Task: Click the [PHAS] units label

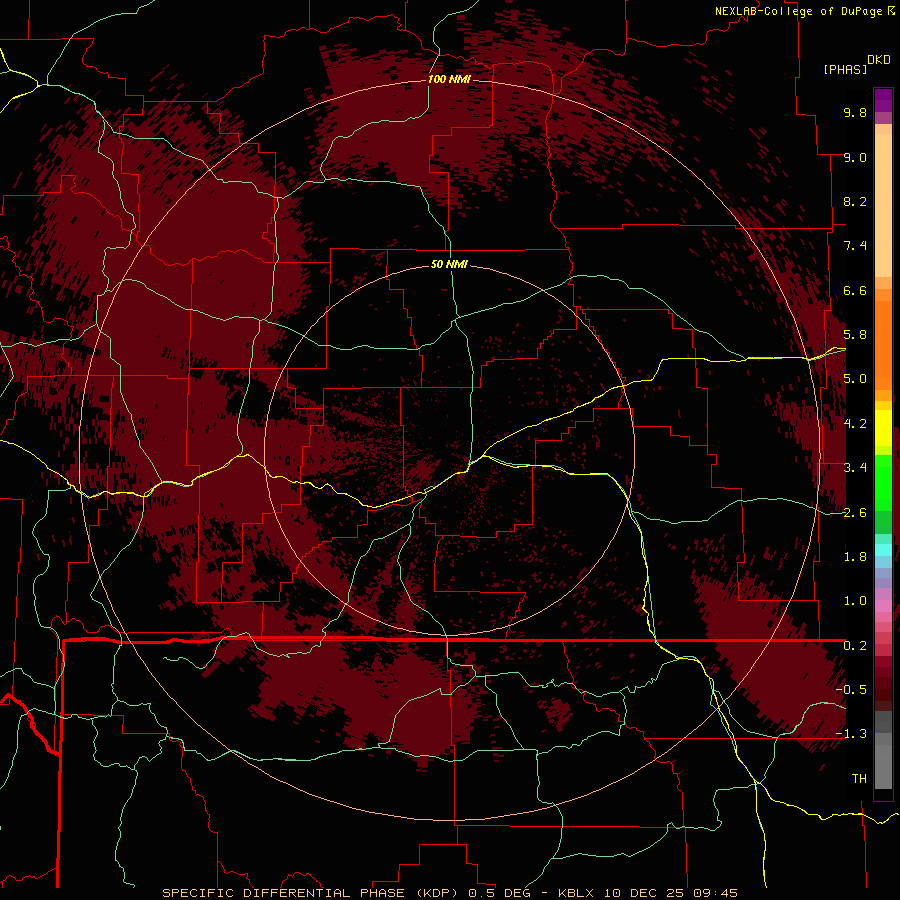Action: 845,70
